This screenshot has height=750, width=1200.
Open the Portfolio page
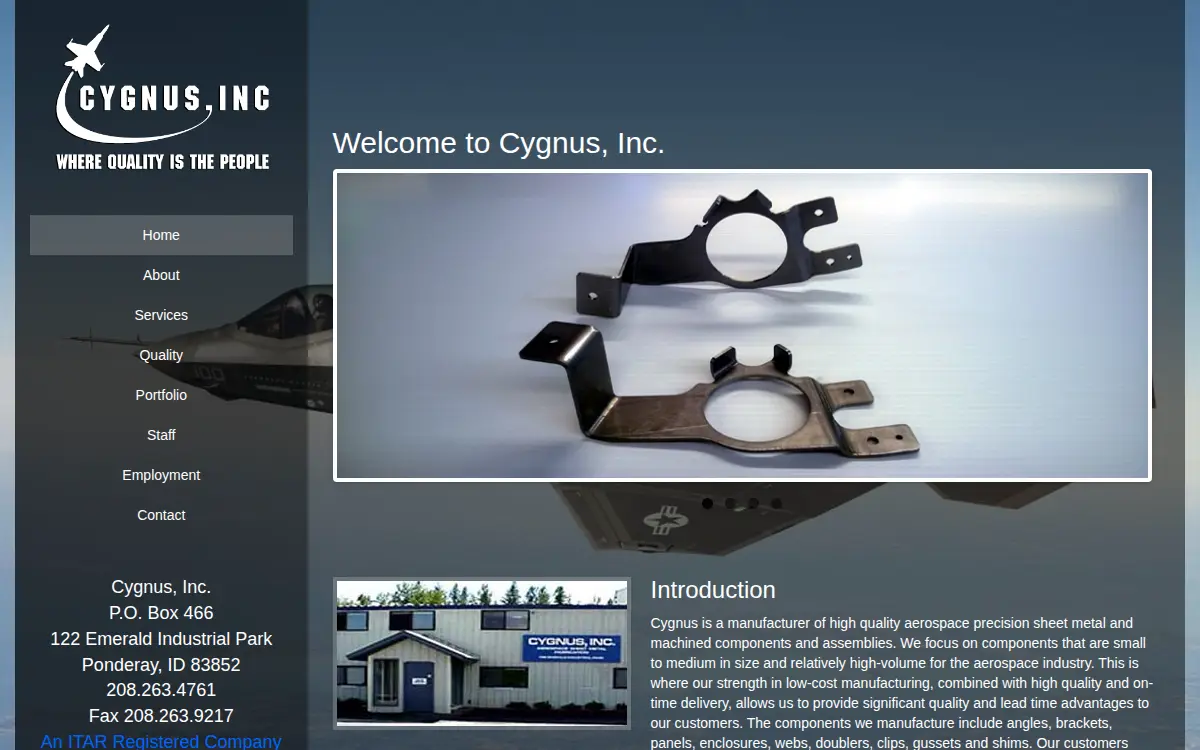[x=161, y=395]
